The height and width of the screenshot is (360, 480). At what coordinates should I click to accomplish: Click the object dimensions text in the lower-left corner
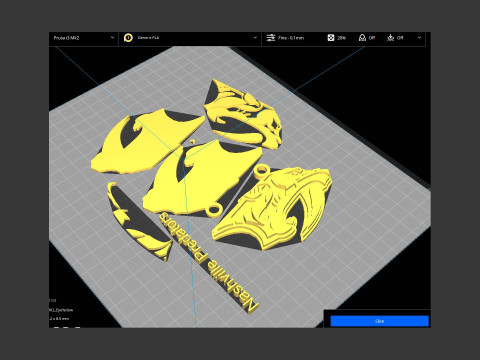tap(59, 319)
